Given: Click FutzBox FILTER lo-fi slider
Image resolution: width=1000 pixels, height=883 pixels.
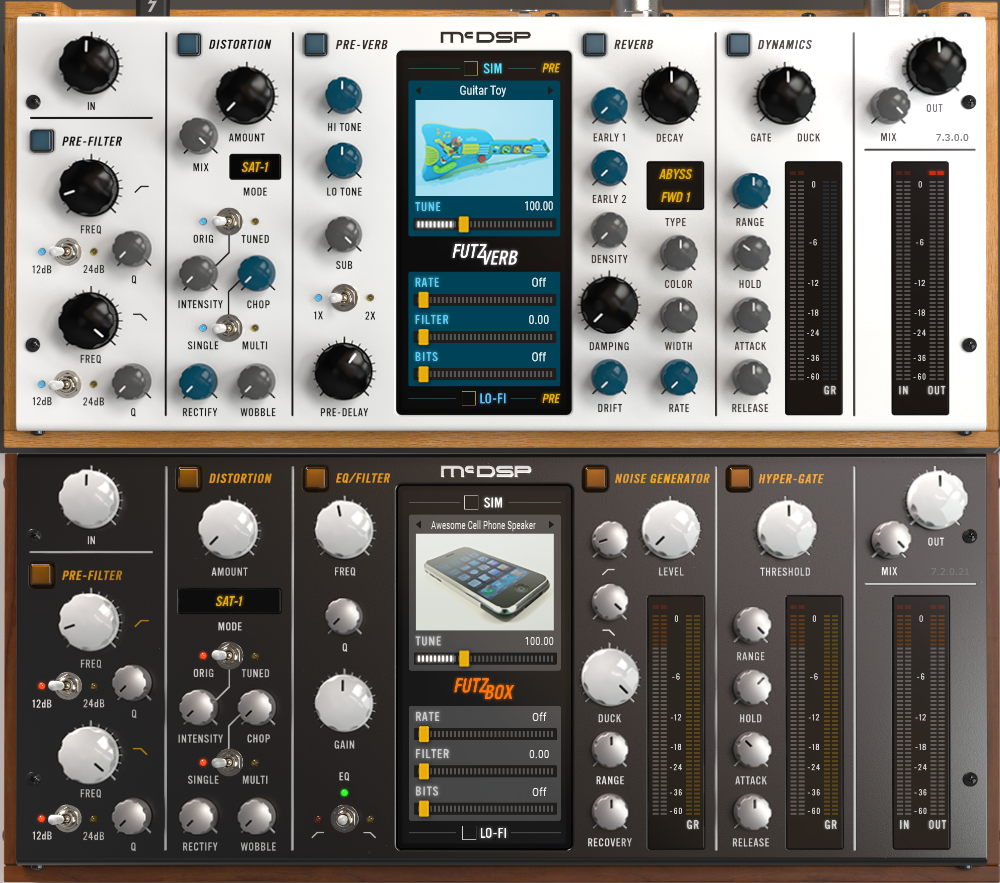Looking at the screenshot, I should point(485,771).
